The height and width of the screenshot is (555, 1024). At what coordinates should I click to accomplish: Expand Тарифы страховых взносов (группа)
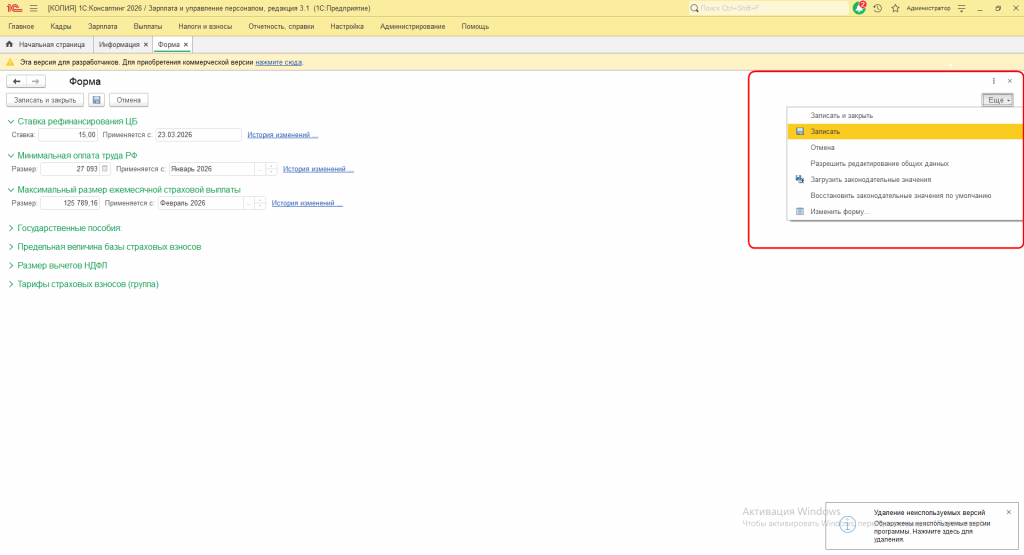click(10, 284)
